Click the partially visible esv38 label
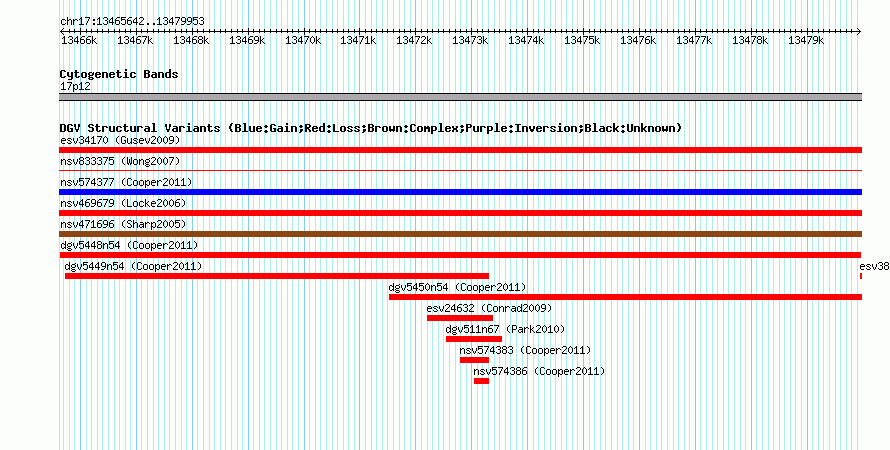This screenshot has height=450, width=890. (x=875, y=266)
